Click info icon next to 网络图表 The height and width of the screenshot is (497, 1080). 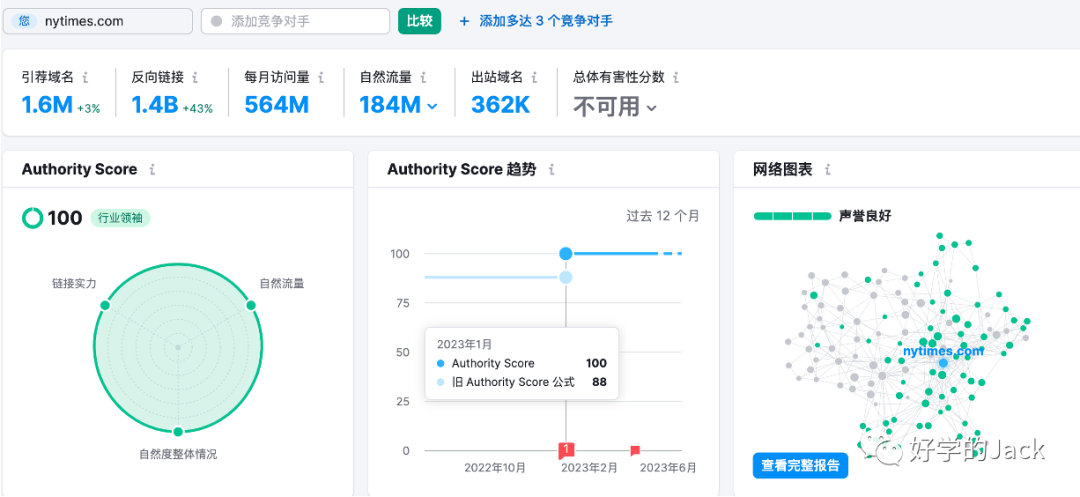[x=825, y=170]
